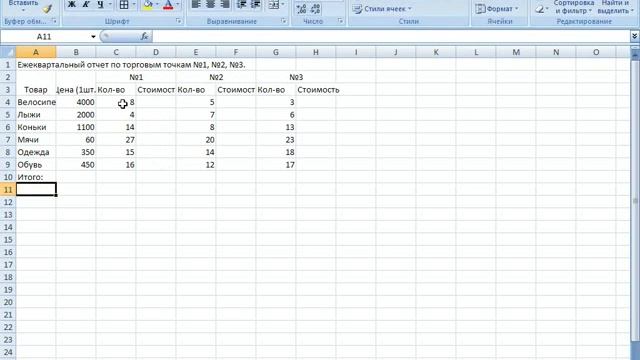Click the vertical scrollbar

coord(635,200)
